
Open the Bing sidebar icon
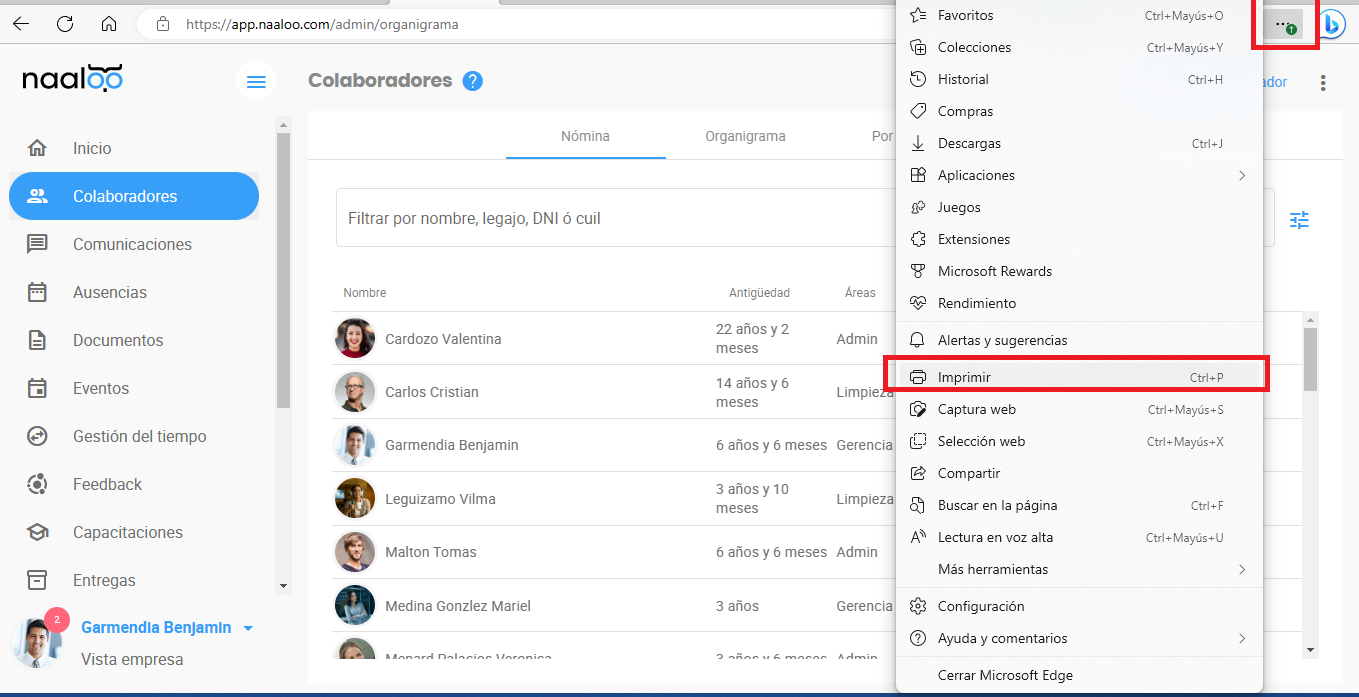(x=1332, y=24)
